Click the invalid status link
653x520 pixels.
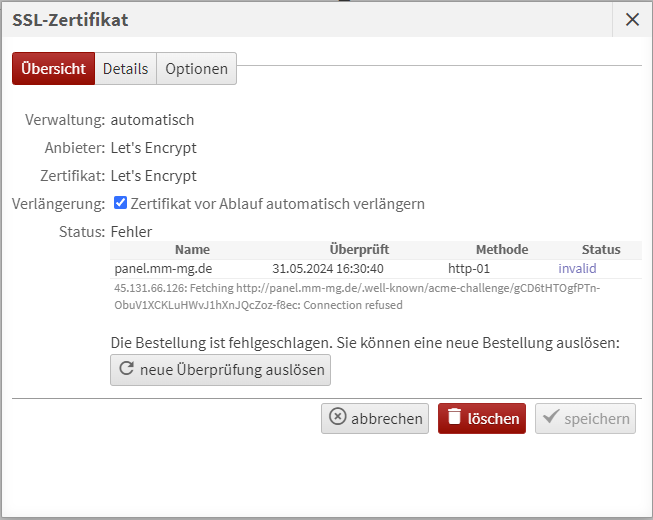tap(577, 268)
